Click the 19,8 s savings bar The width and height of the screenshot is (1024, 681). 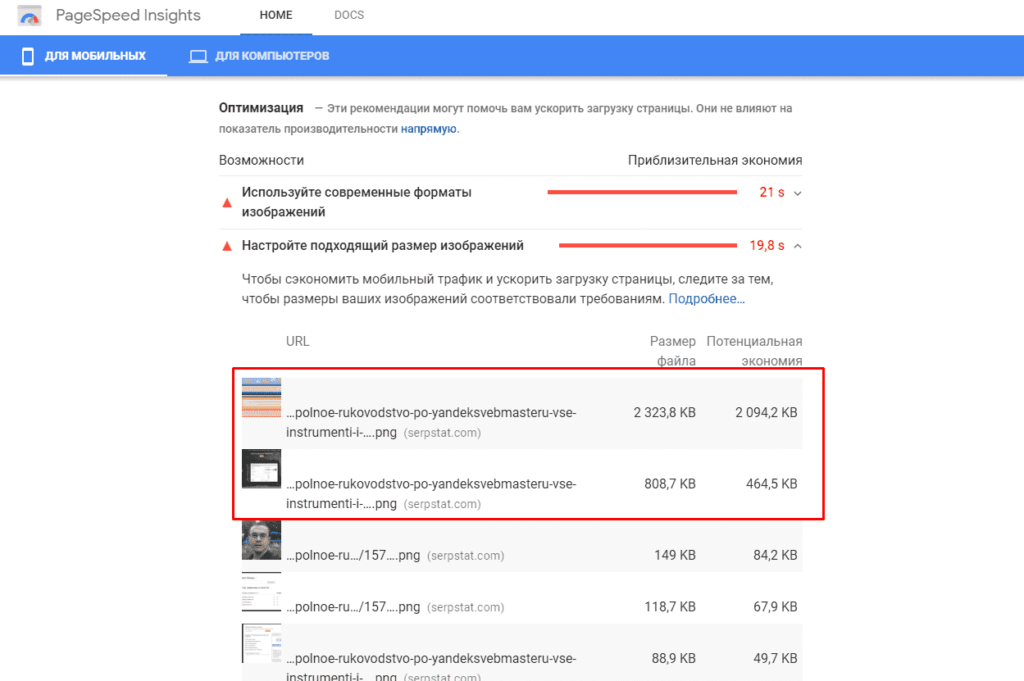pyautogui.click(x=648, y=245)
